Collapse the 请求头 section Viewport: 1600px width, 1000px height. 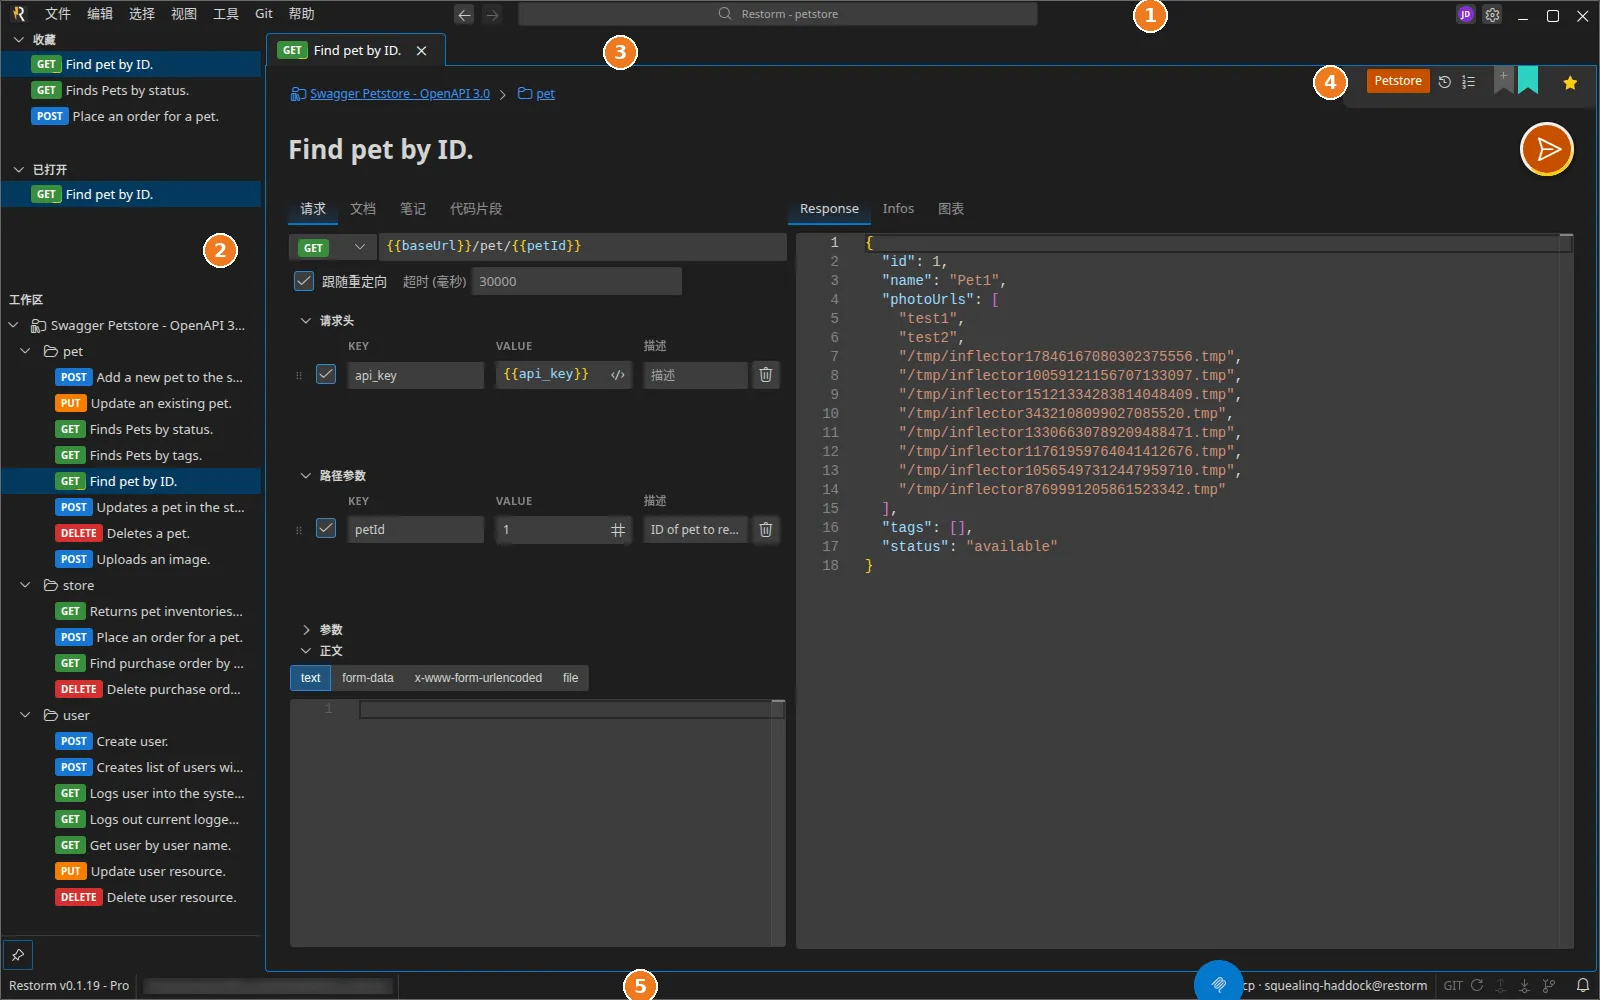[x=306, y=321]
